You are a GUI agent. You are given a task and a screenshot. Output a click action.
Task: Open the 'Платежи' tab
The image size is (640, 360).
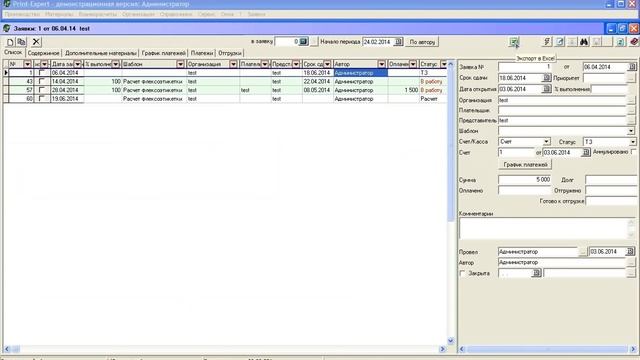click(202, 53)
